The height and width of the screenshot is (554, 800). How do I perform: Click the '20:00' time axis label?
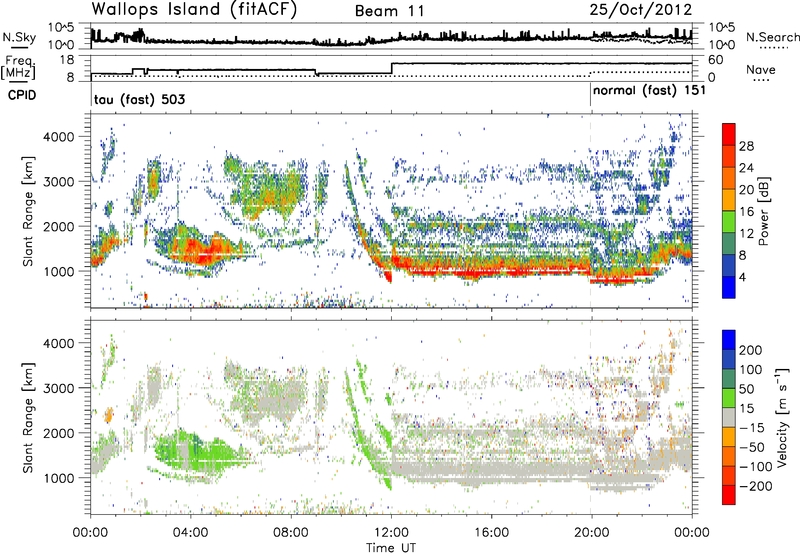(591, 533)
